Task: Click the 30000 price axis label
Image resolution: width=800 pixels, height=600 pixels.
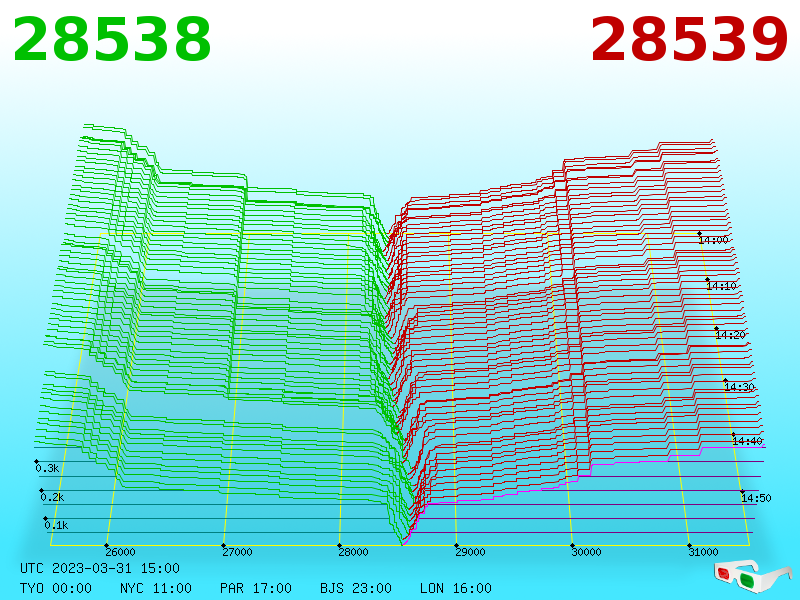Action: 586,552
